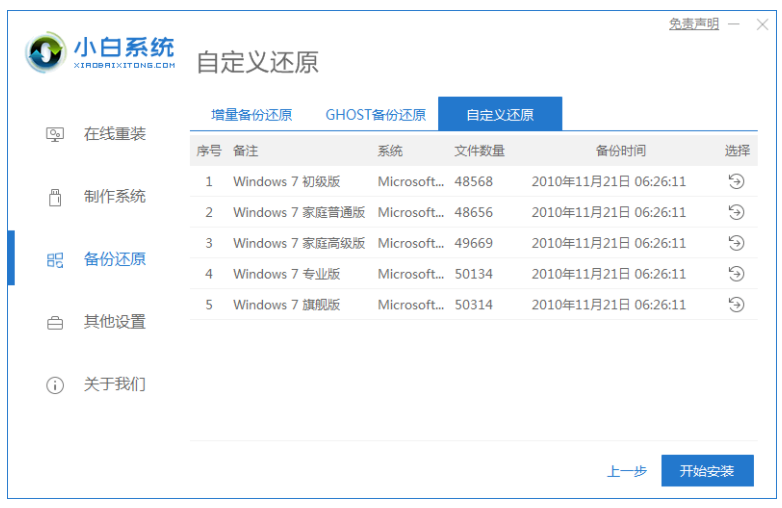Screen dimensions: 782x508
Task: Click the 关于我们 info icon
Action: (55, 385)
